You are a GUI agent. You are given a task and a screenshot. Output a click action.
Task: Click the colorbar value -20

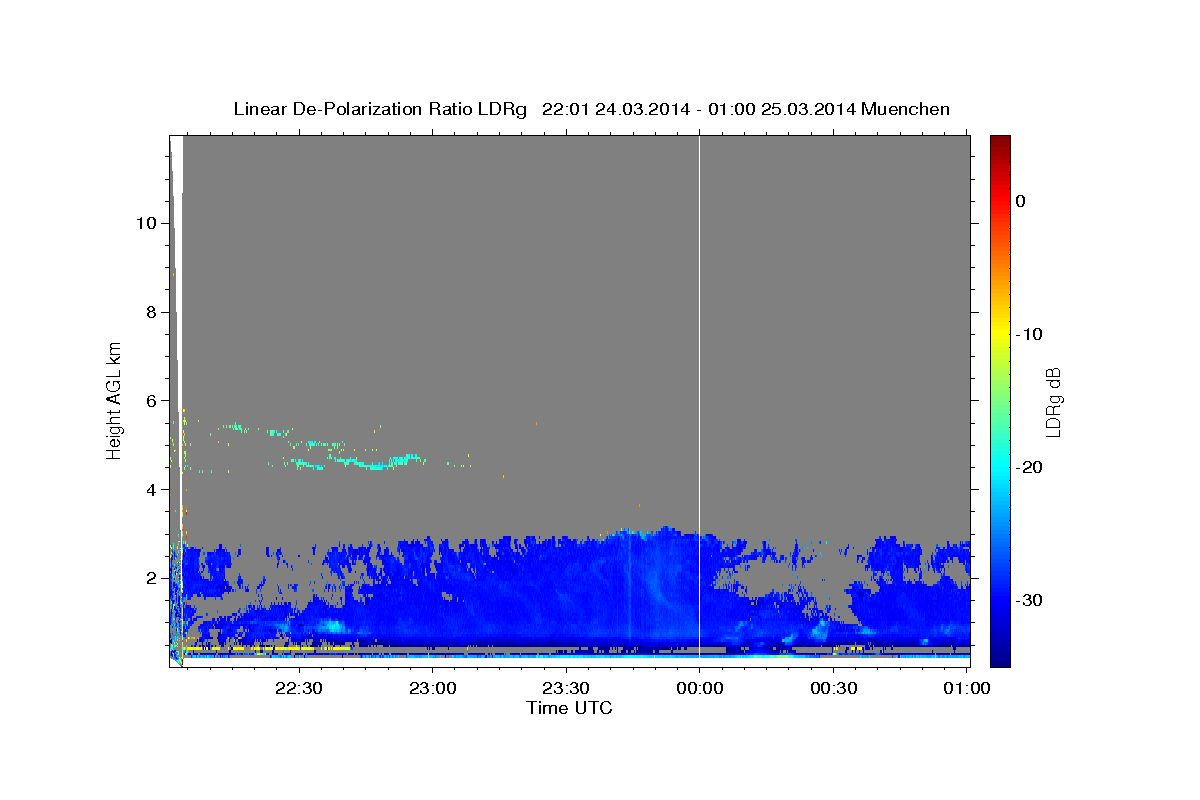[1029, 467]
